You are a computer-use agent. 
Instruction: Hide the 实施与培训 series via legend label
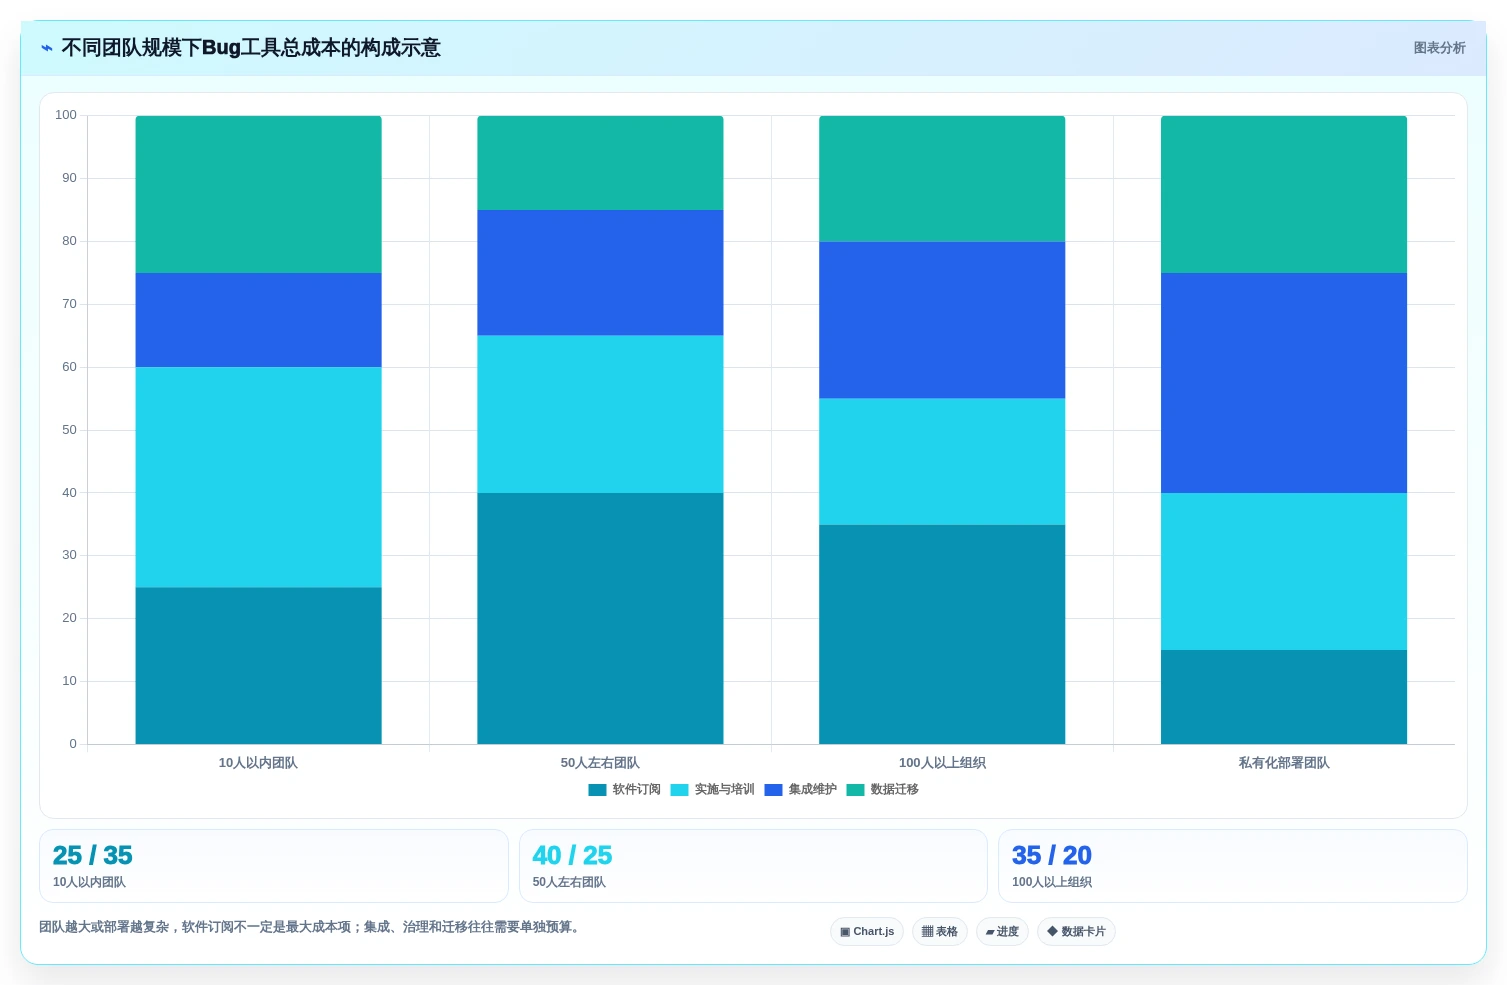[724, 790]
